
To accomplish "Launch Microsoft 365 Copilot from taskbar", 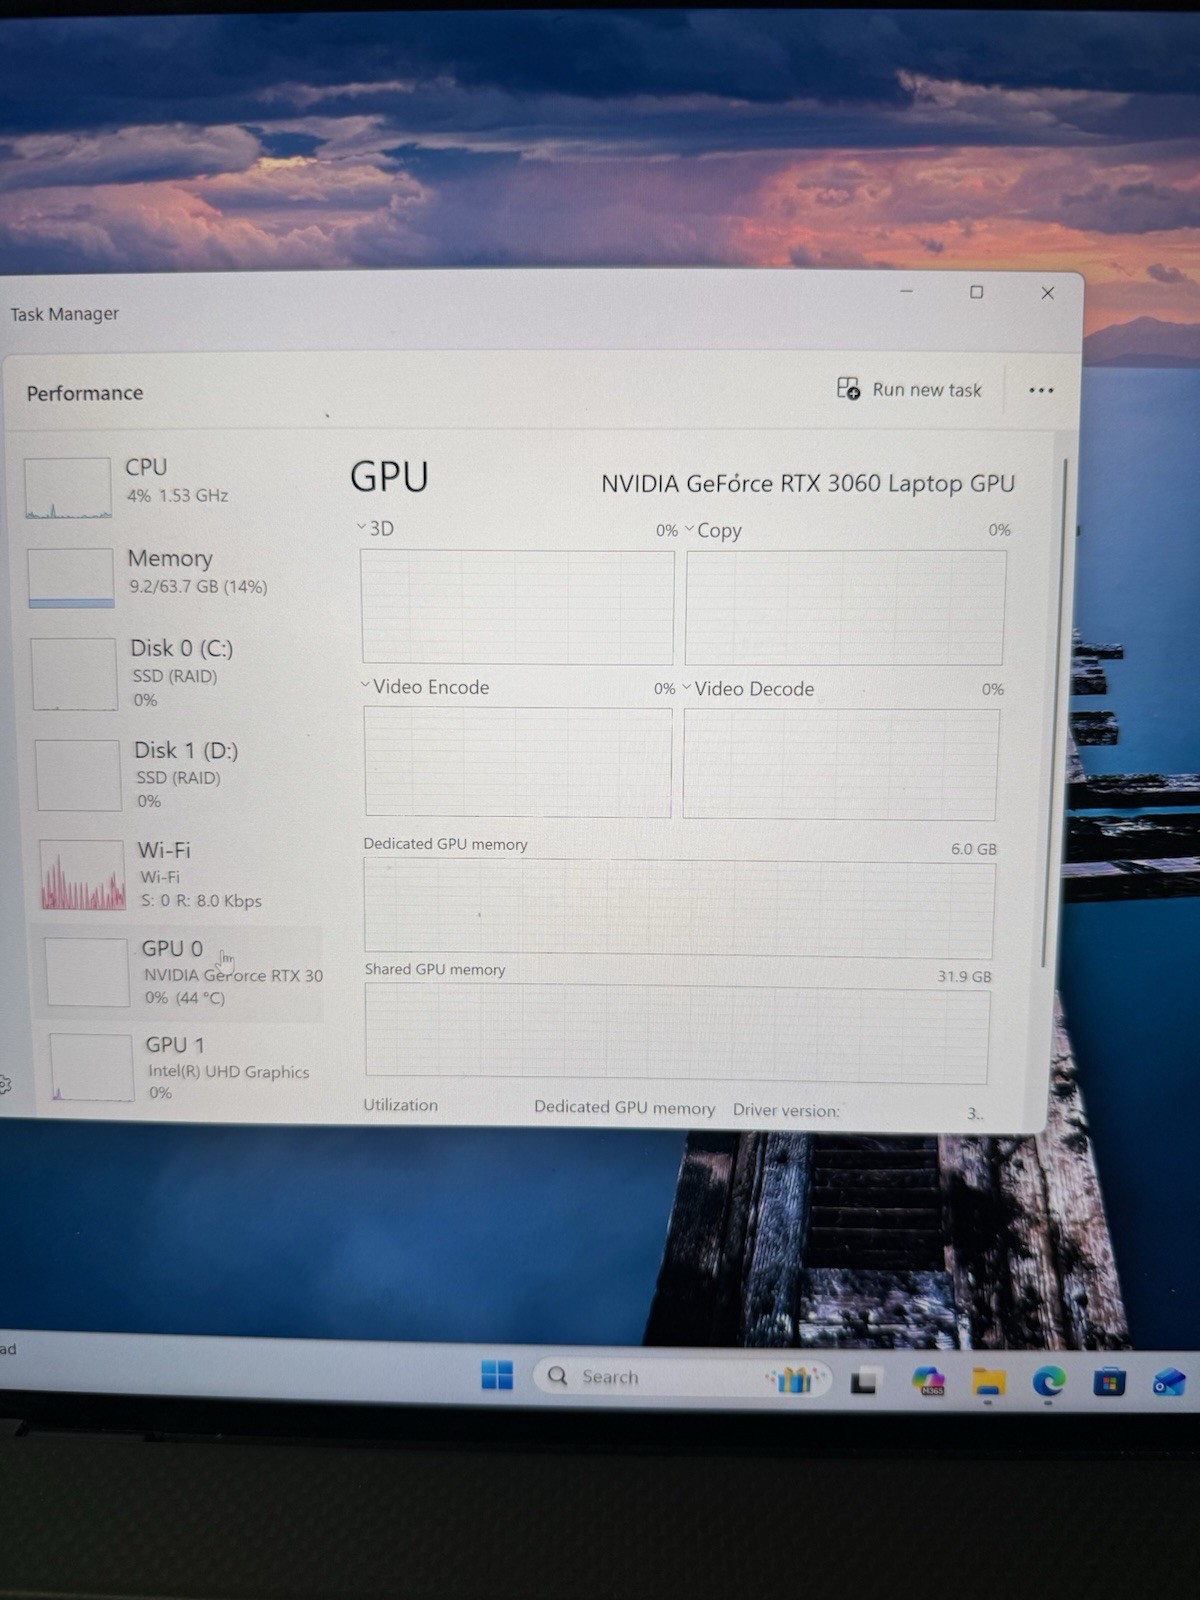I will [929, 1381].
